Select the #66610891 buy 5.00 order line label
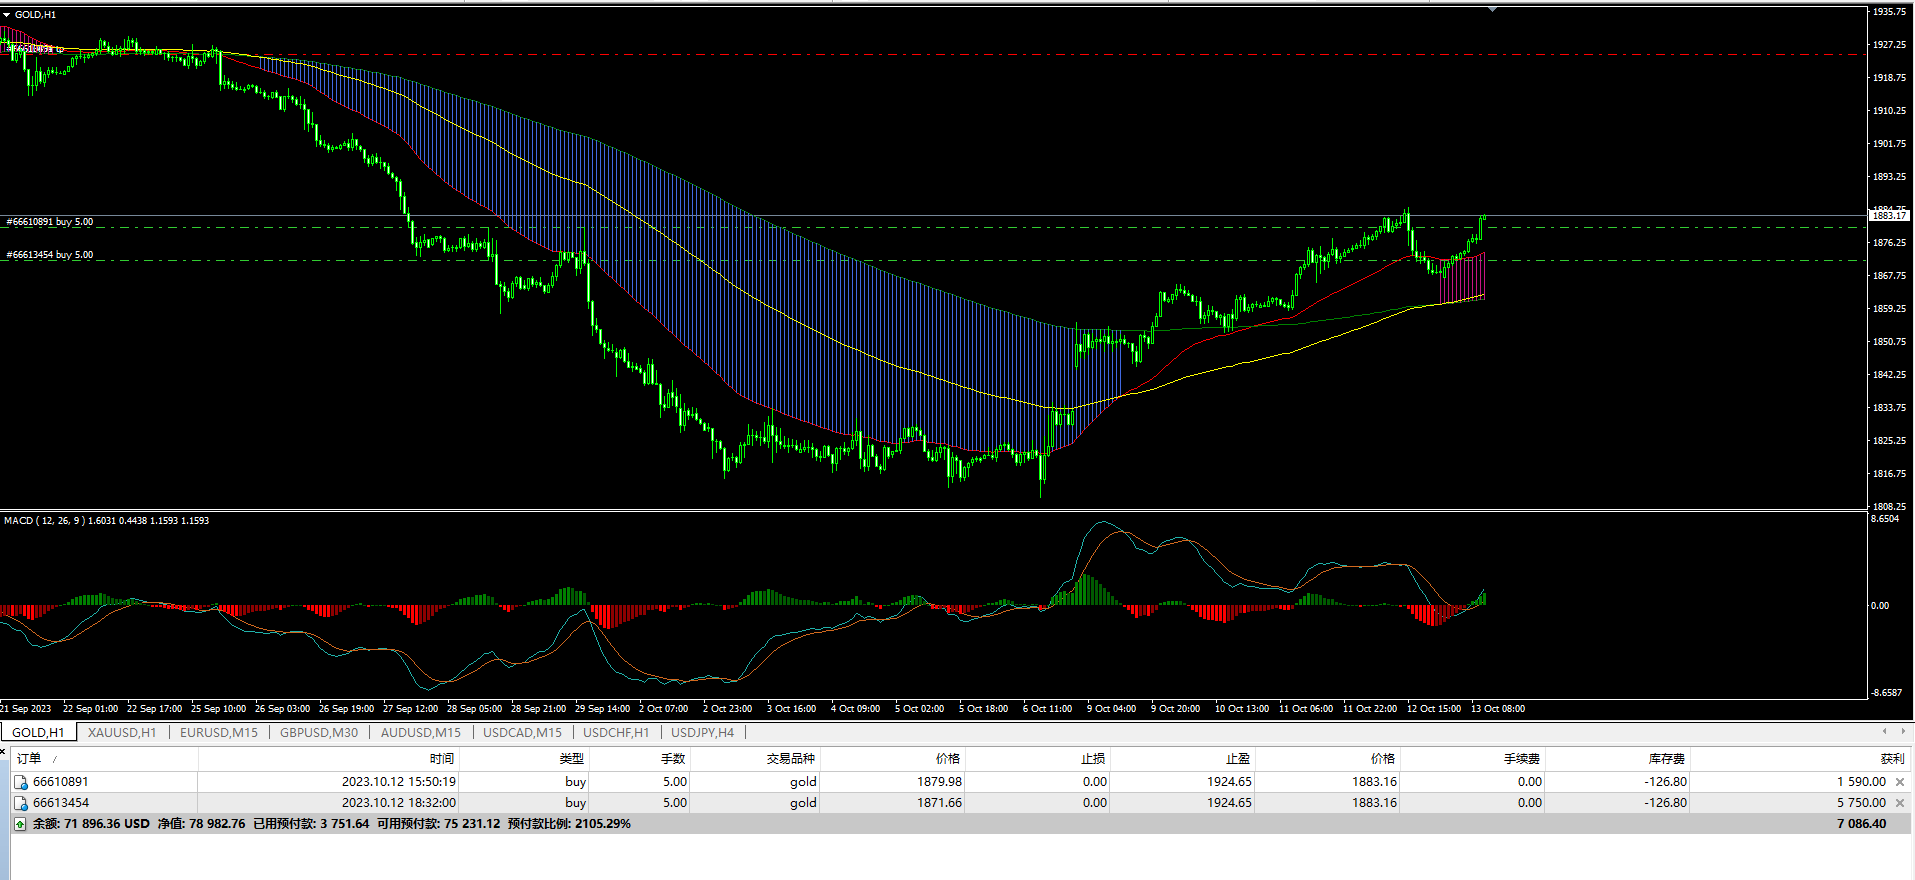 click(50, 222)
